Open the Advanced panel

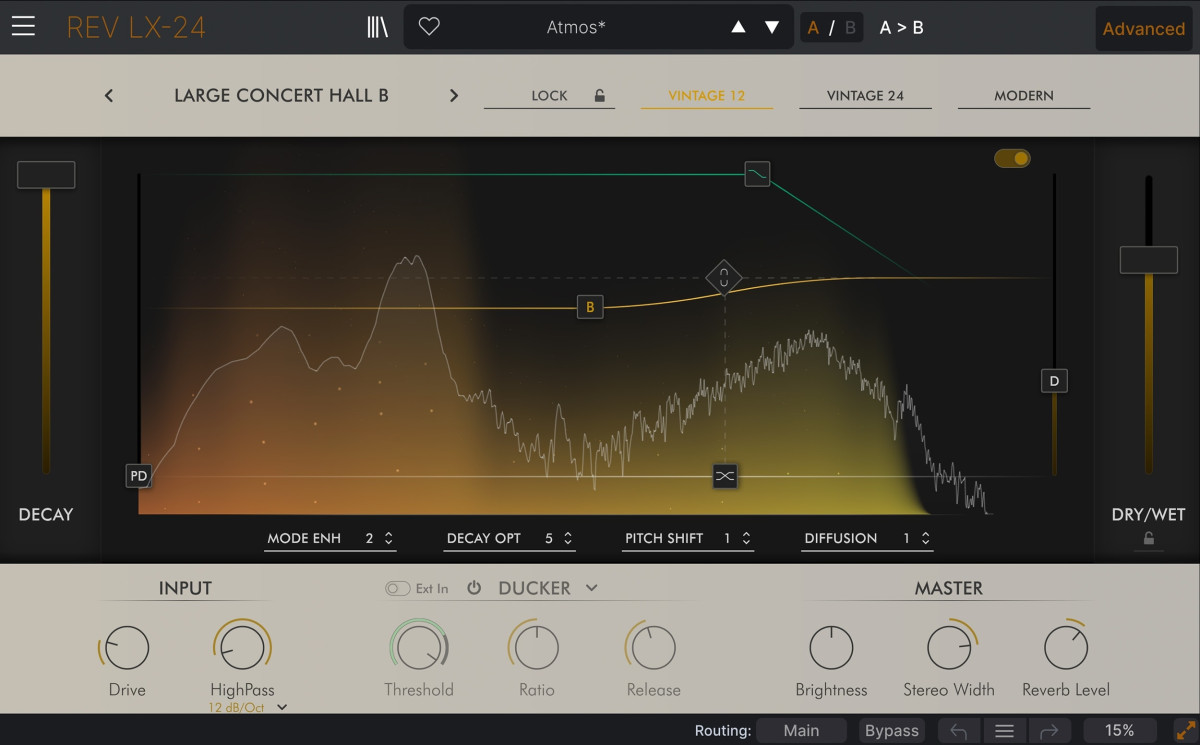[1143, 29]
